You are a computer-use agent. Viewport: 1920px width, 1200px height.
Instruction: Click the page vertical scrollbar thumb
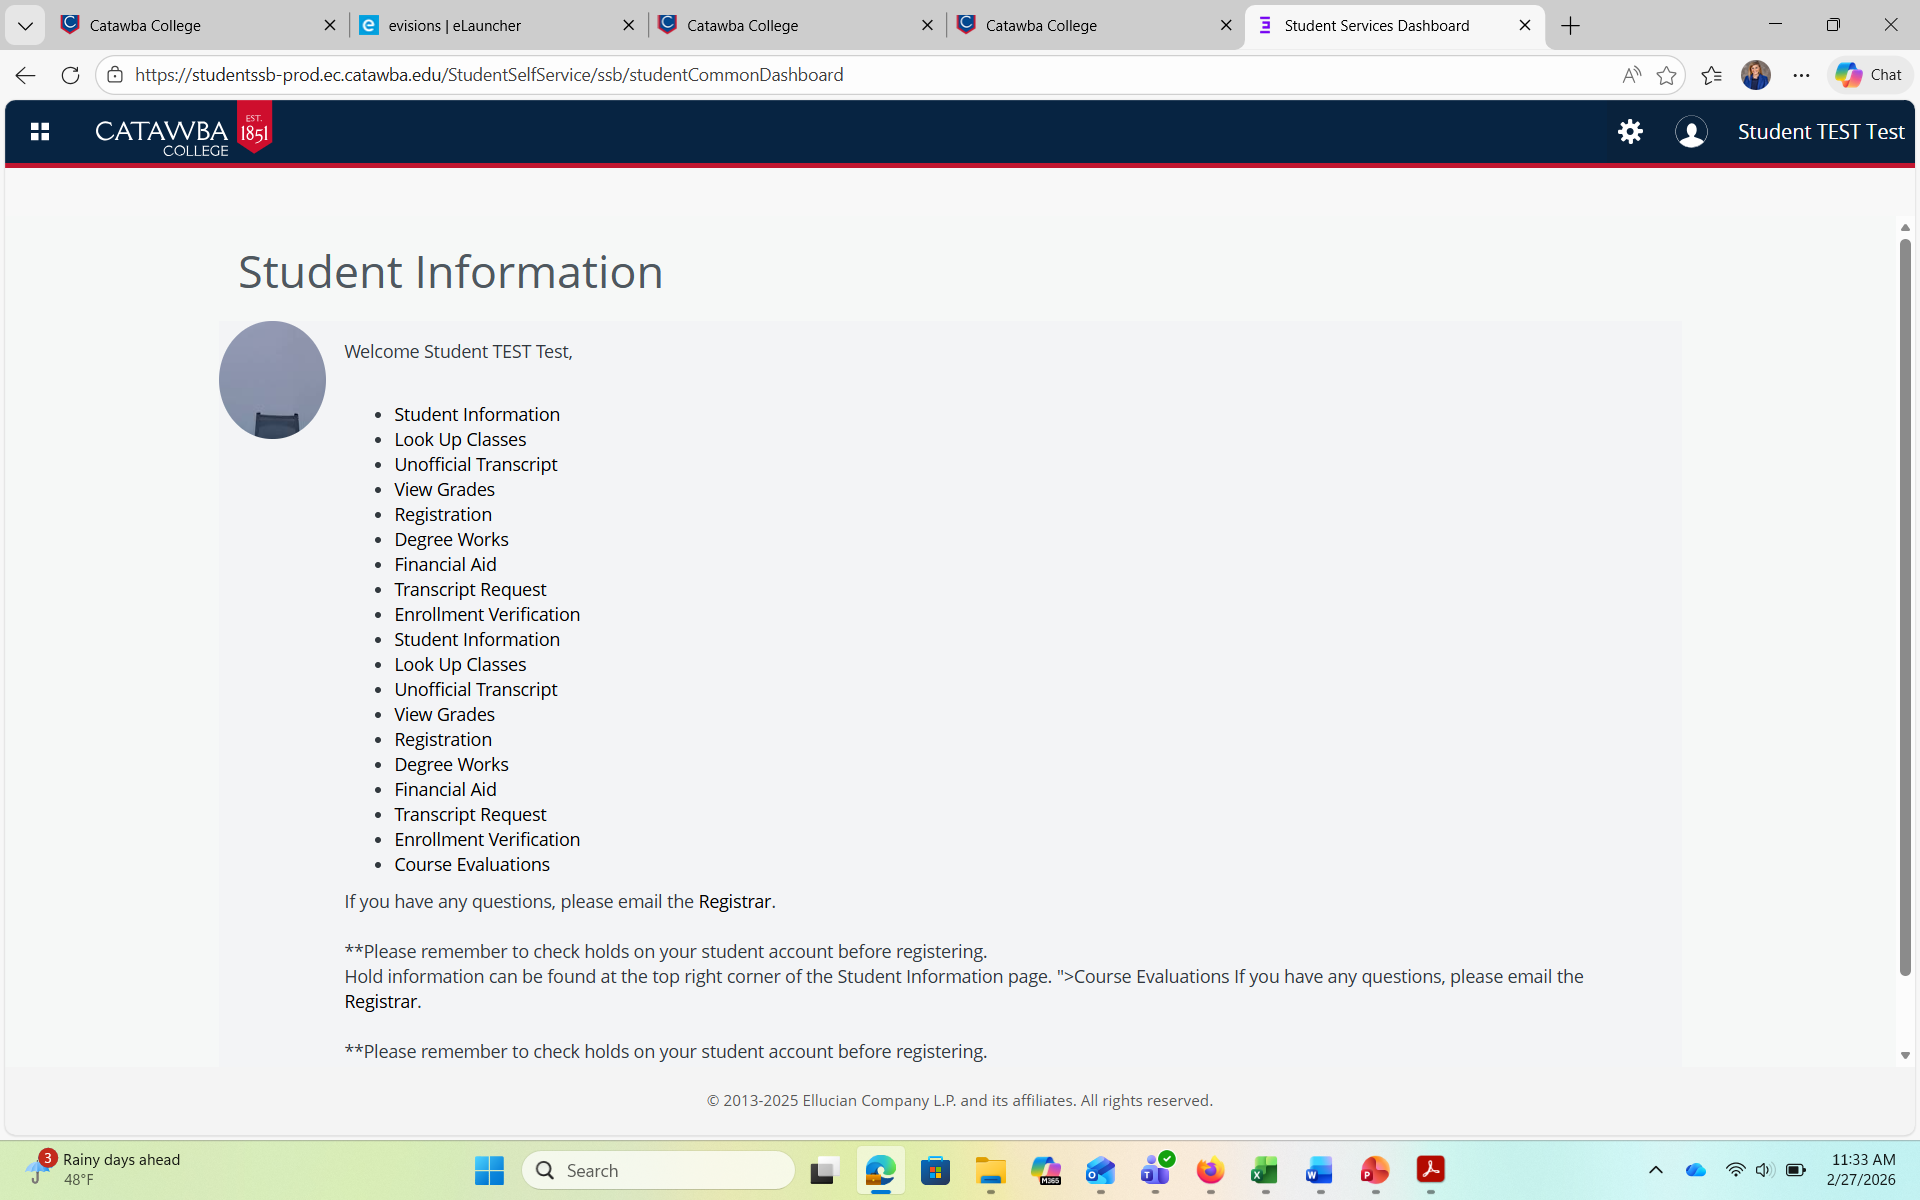pyautogui.click(x=1905, y=607)
